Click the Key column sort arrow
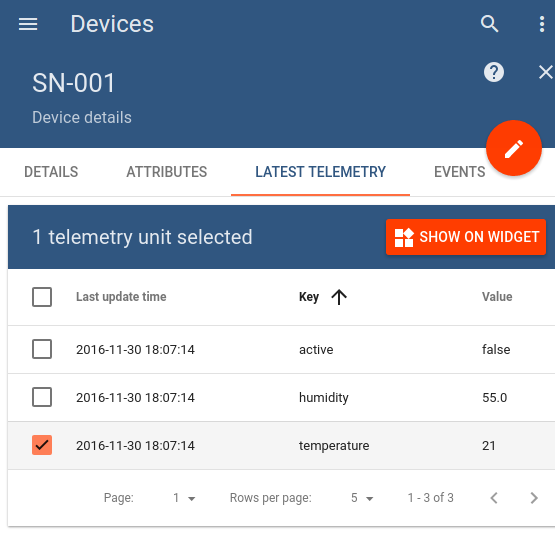Screen dimensions: 555x534 coord(339,297)
